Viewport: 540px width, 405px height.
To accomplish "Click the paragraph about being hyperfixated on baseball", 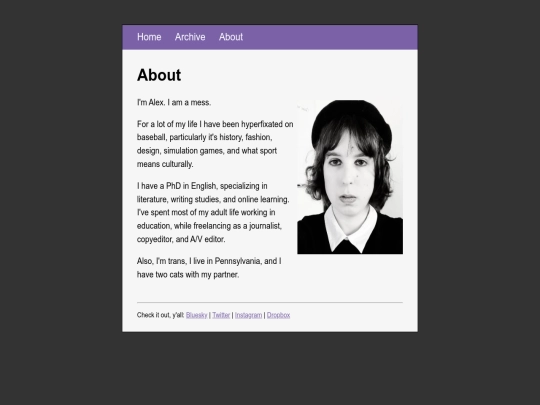I will 215,144.
